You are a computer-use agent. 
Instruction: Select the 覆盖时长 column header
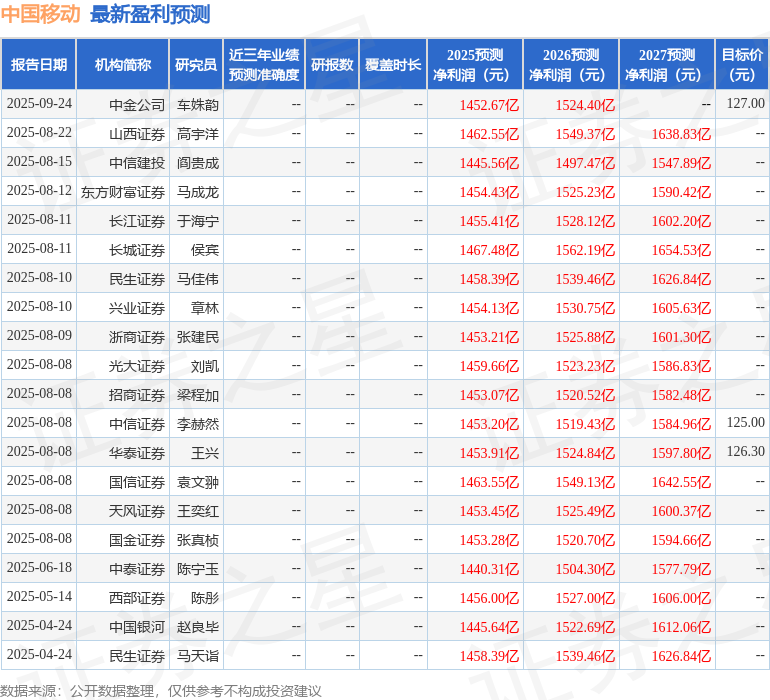click(x=393, y=65)
